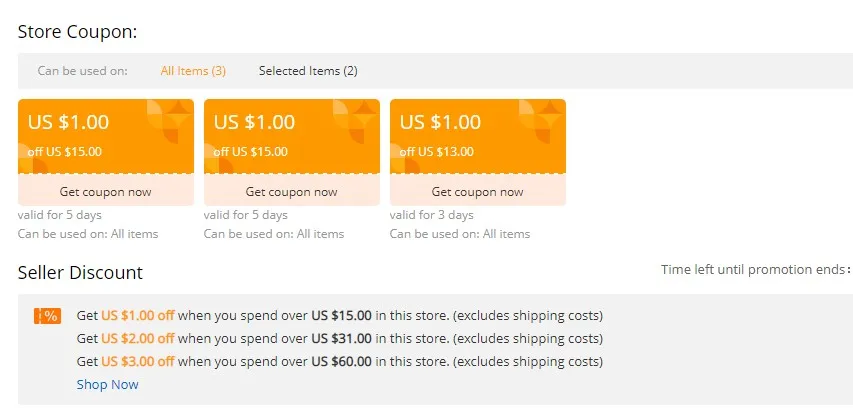
Task: Switch to the Selected Items (2) tab
Action: [308, 71]
